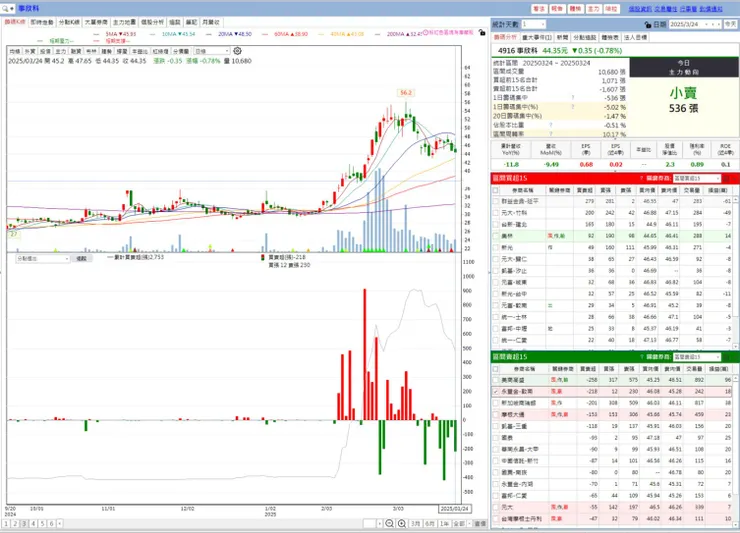The height and width of the screenshot is (533, 740).
Task: Open the 法人目標 tab
Action: pos(635,37)
